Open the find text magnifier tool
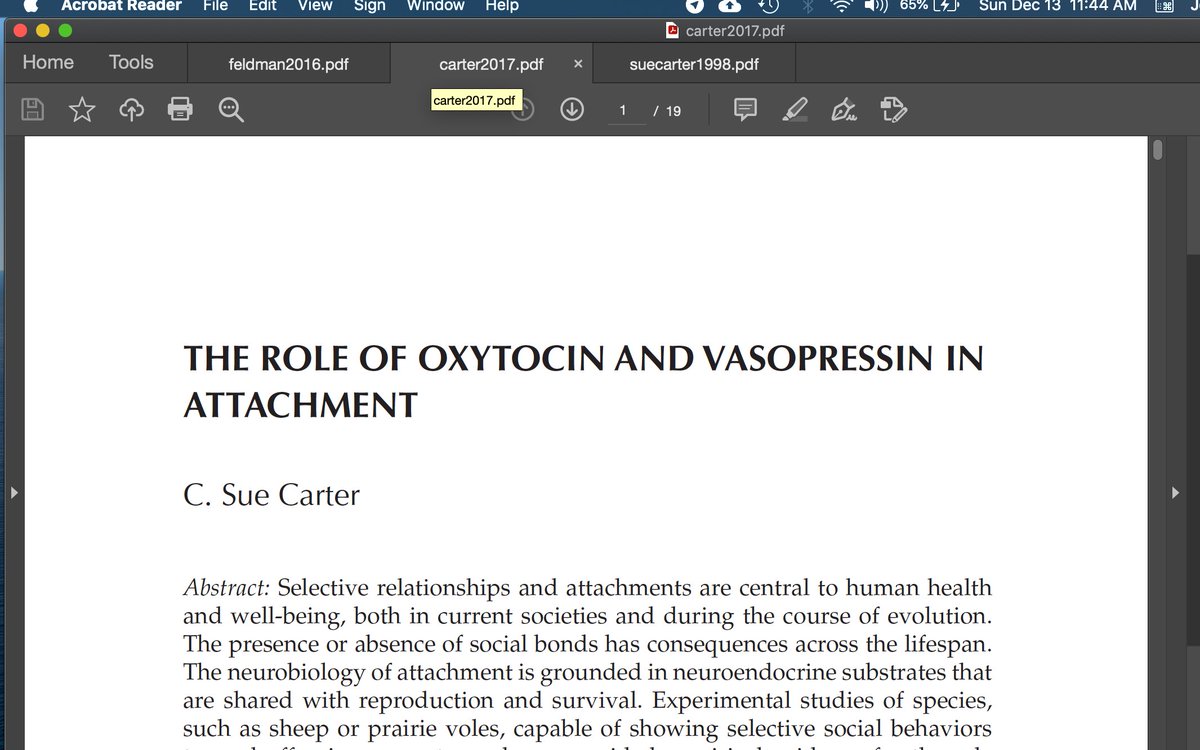 pyautogui.click(x=231, y=110)
